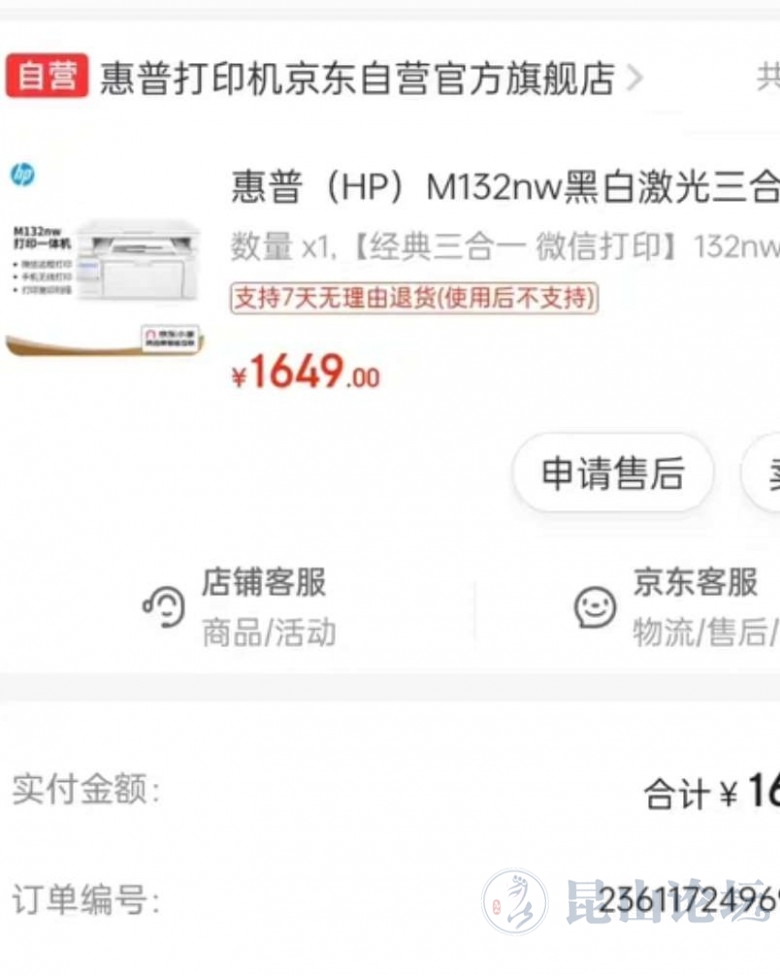780x976 pixels.
Task: Click the headset icon for 店铺客服
Action: (164, 607)
